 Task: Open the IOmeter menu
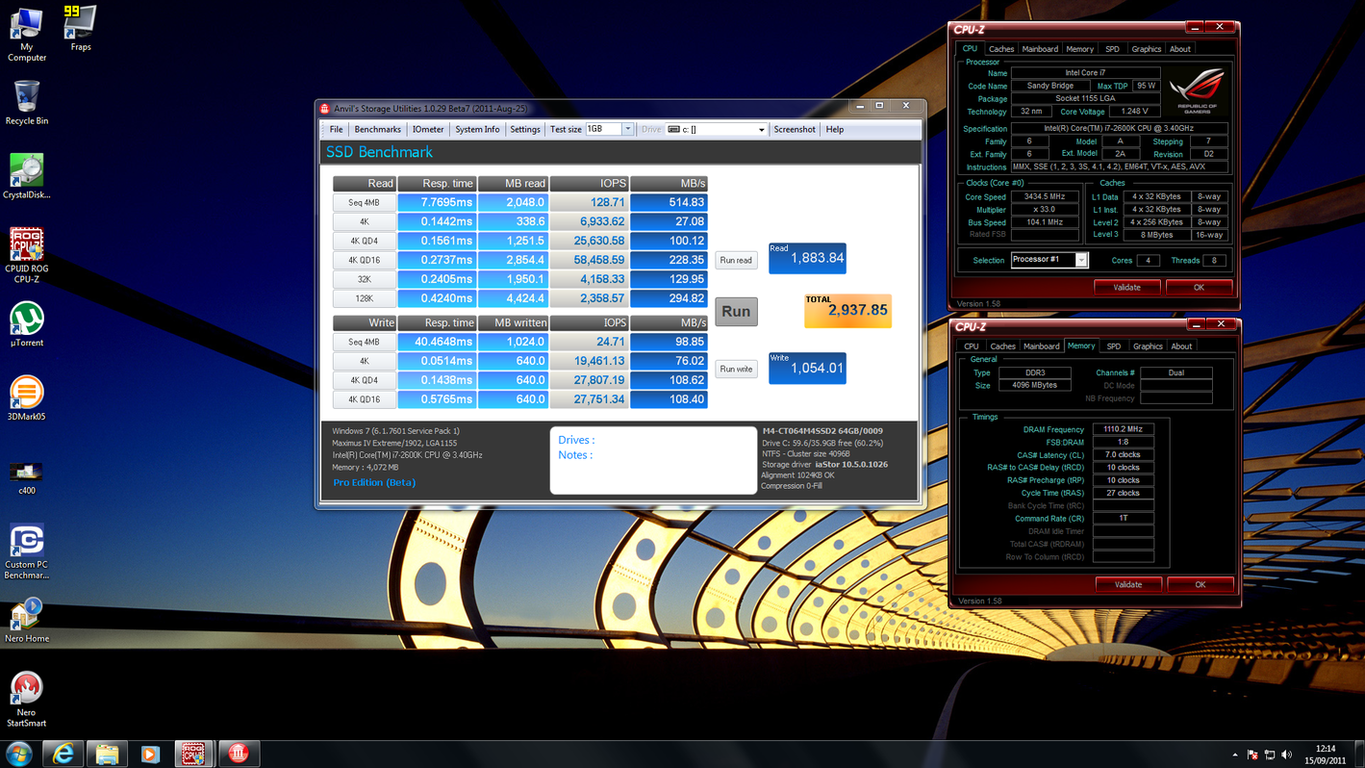[x=428, y=129]
